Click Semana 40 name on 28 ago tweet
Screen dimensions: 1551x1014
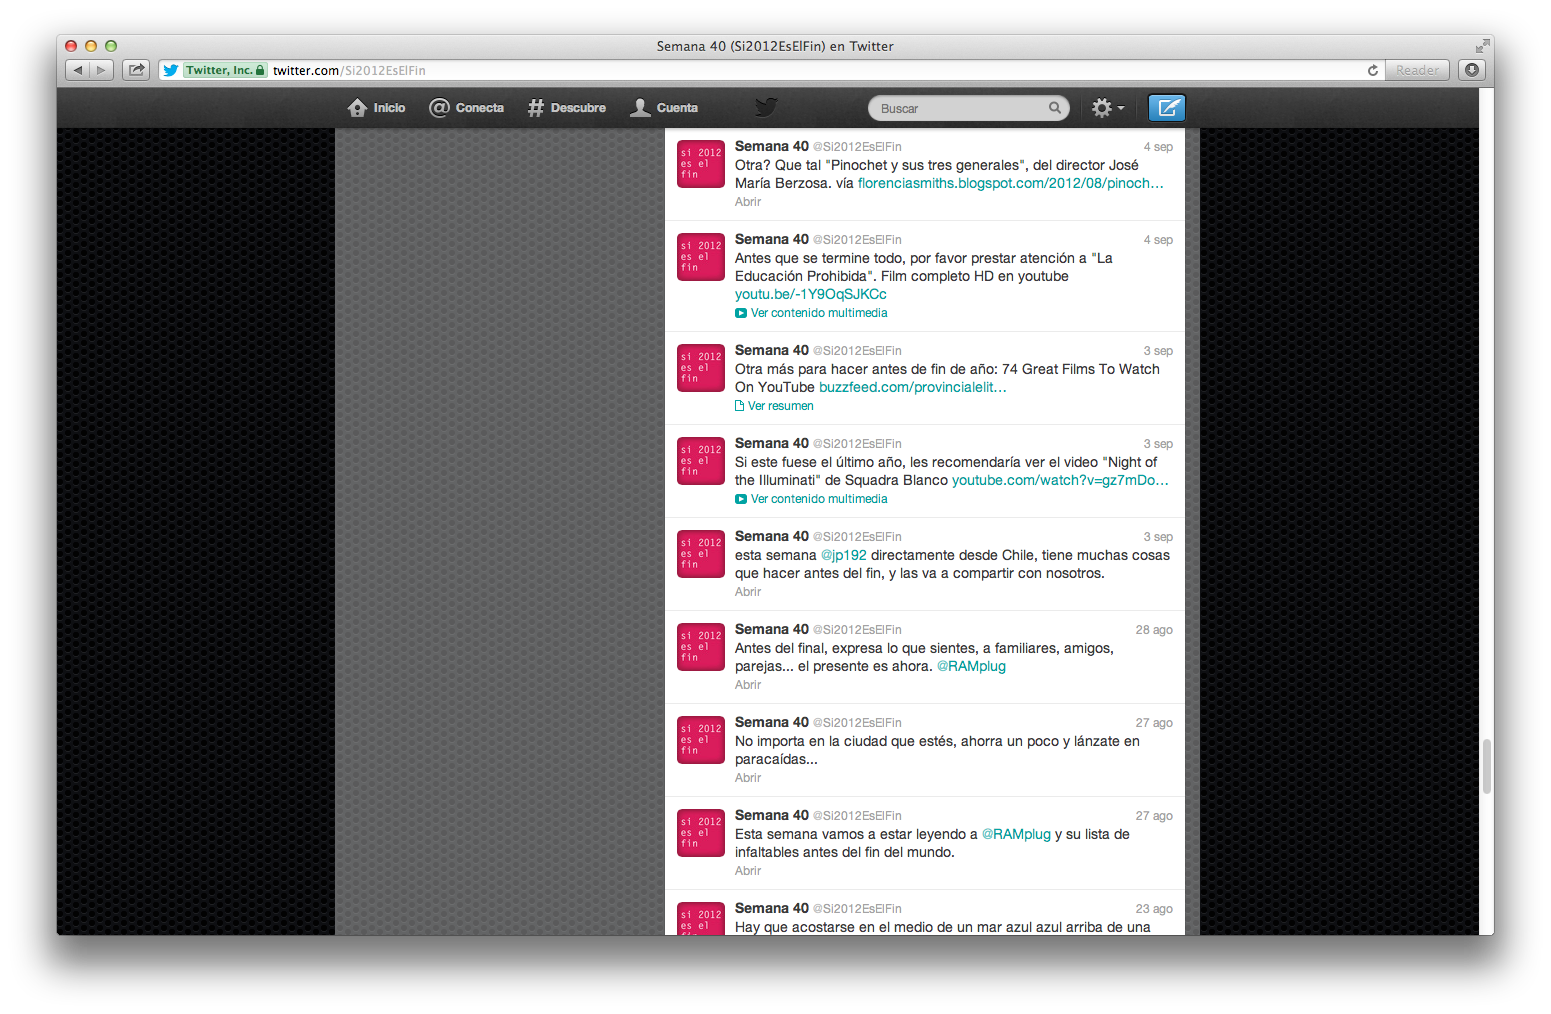click(x=772, y=629)
